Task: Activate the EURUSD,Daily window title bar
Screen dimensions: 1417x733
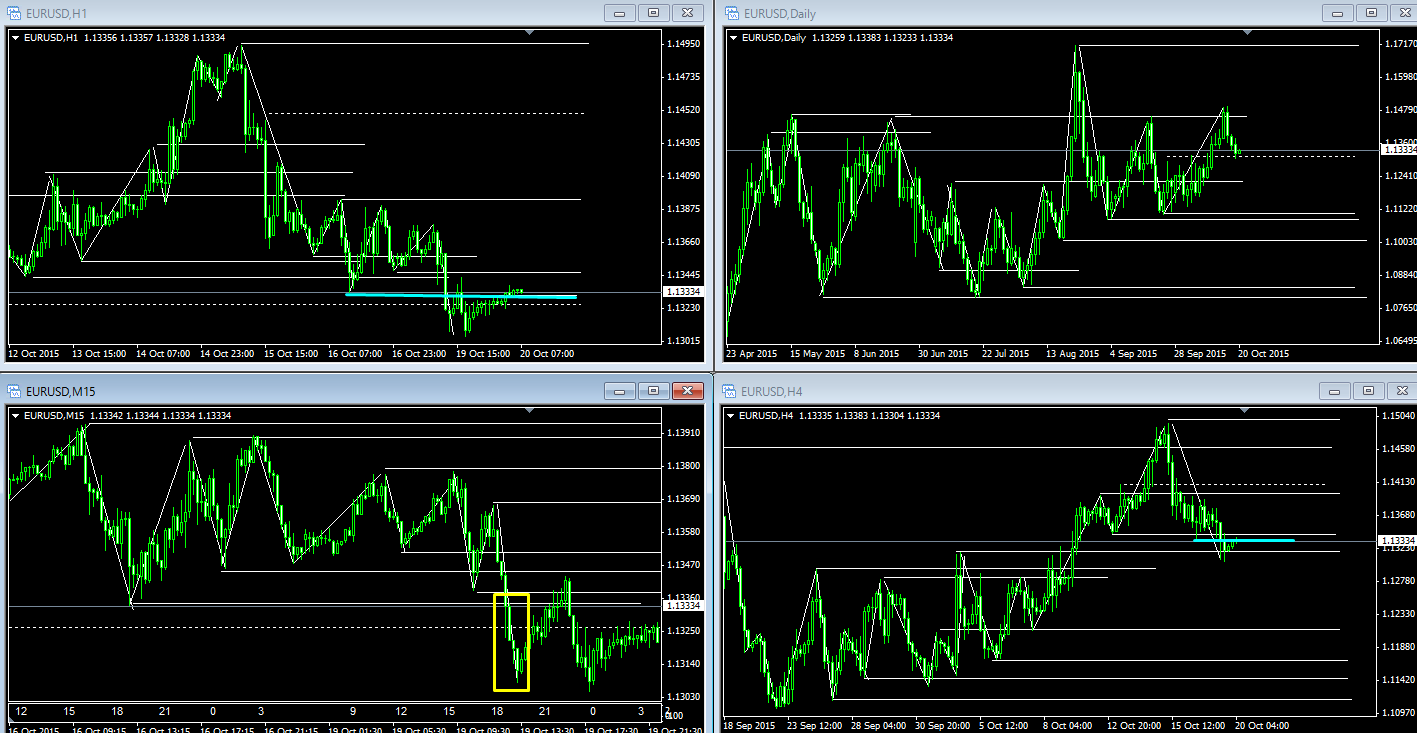Action: tap(1000, 13)
